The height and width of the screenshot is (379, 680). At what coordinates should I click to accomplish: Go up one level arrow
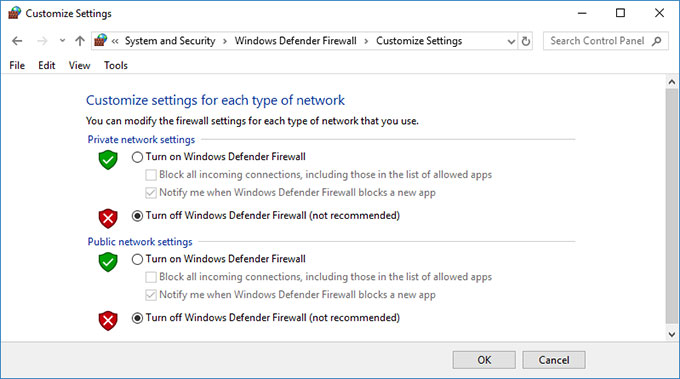pos(80,41)
